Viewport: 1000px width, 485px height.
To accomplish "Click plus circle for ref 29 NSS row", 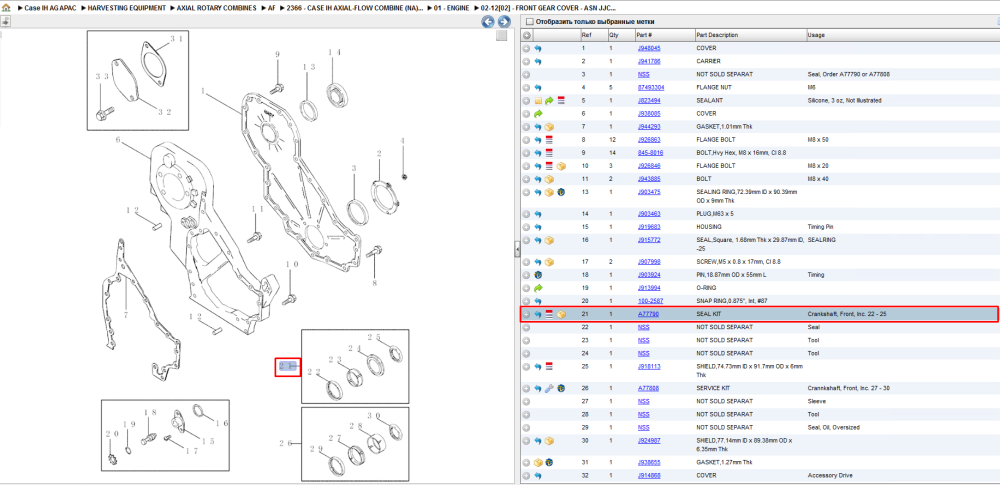I will (x=526, y=427).
